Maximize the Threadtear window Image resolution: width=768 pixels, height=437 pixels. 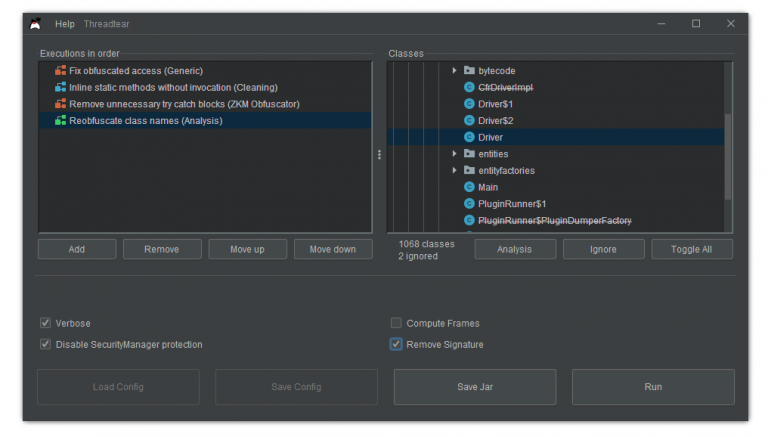[x=696, y=24]
